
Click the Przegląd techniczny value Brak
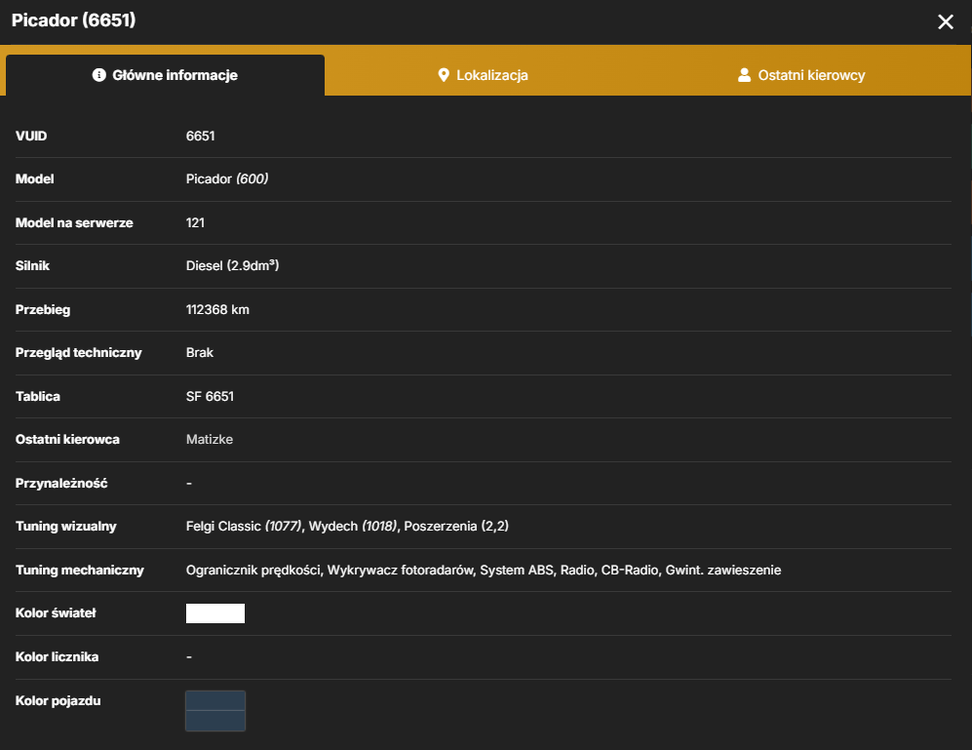pyautogui.click(x=200, y=352)
